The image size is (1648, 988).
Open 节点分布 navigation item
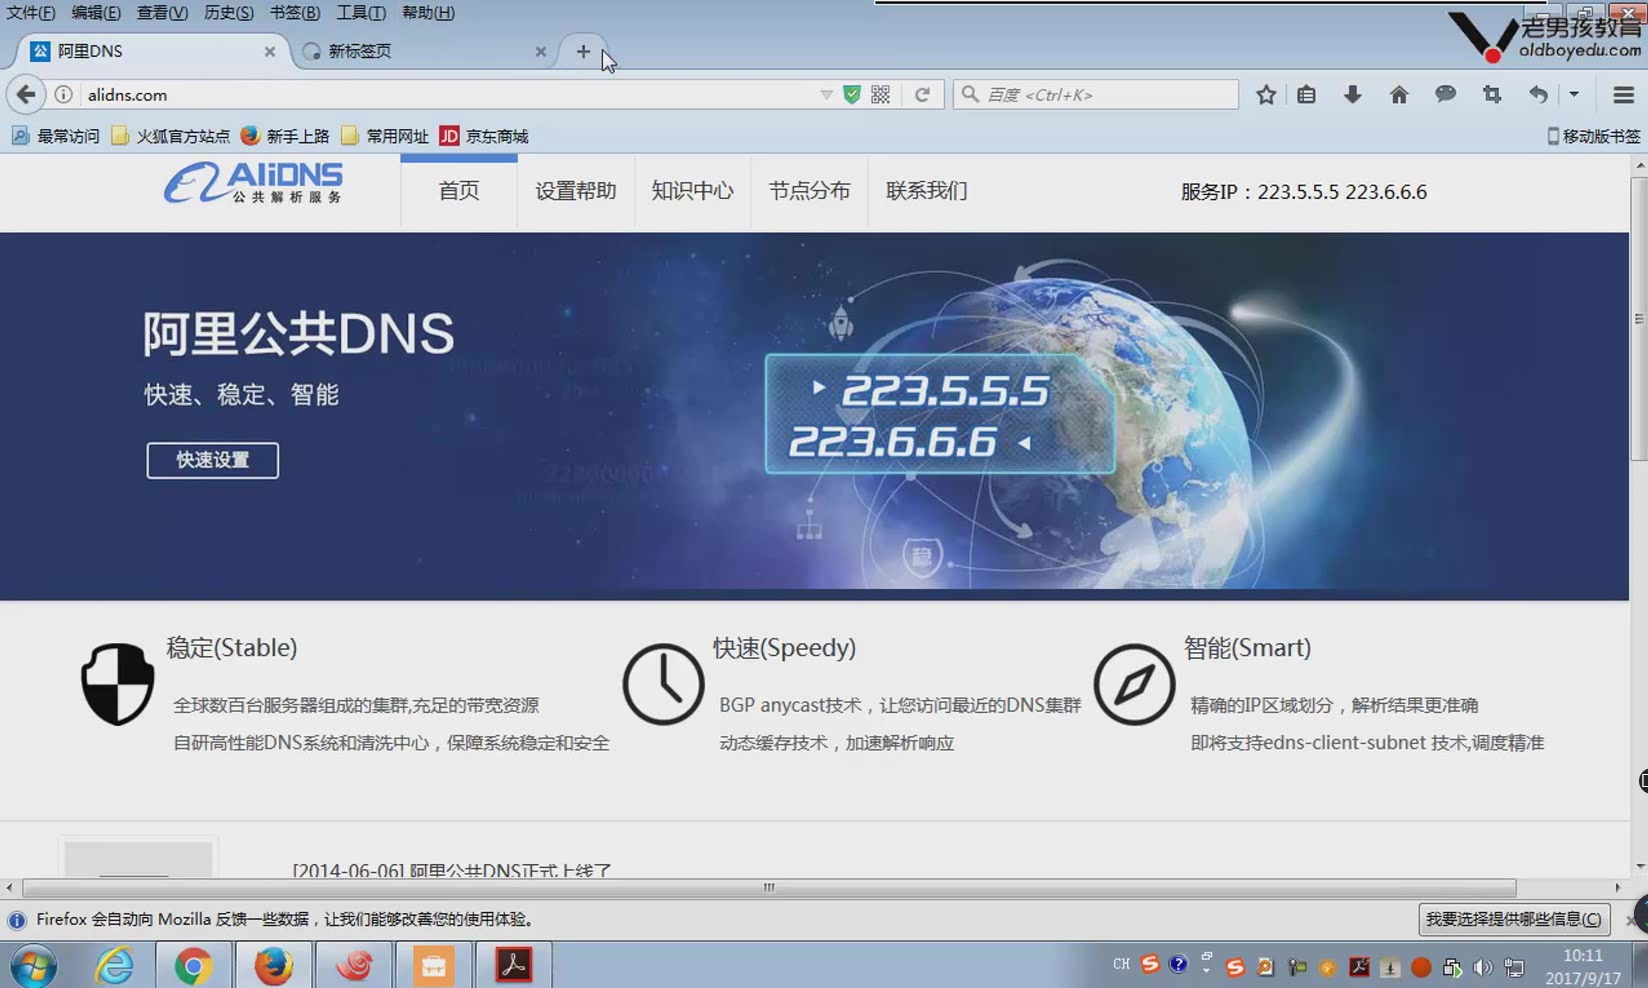809,191
